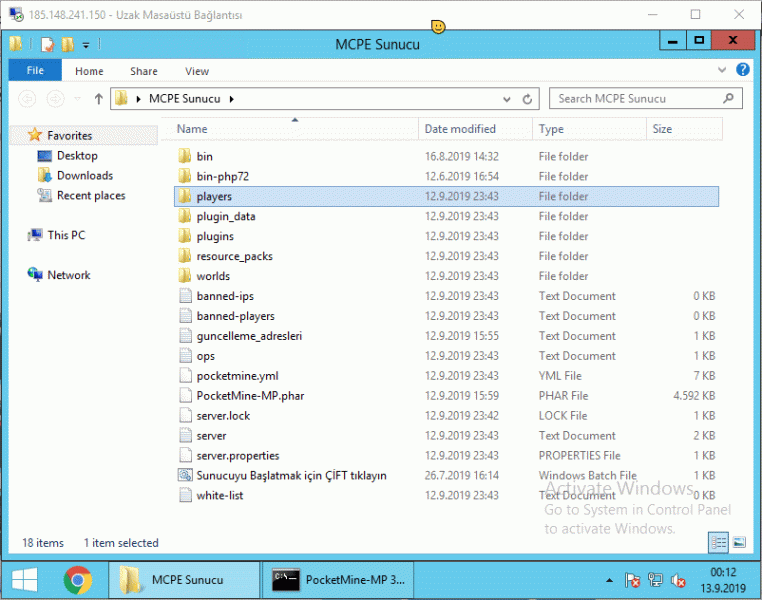Select the plugin_data folder icon
The height and width of the screenshot is (600, 762).
pos(185,216)
